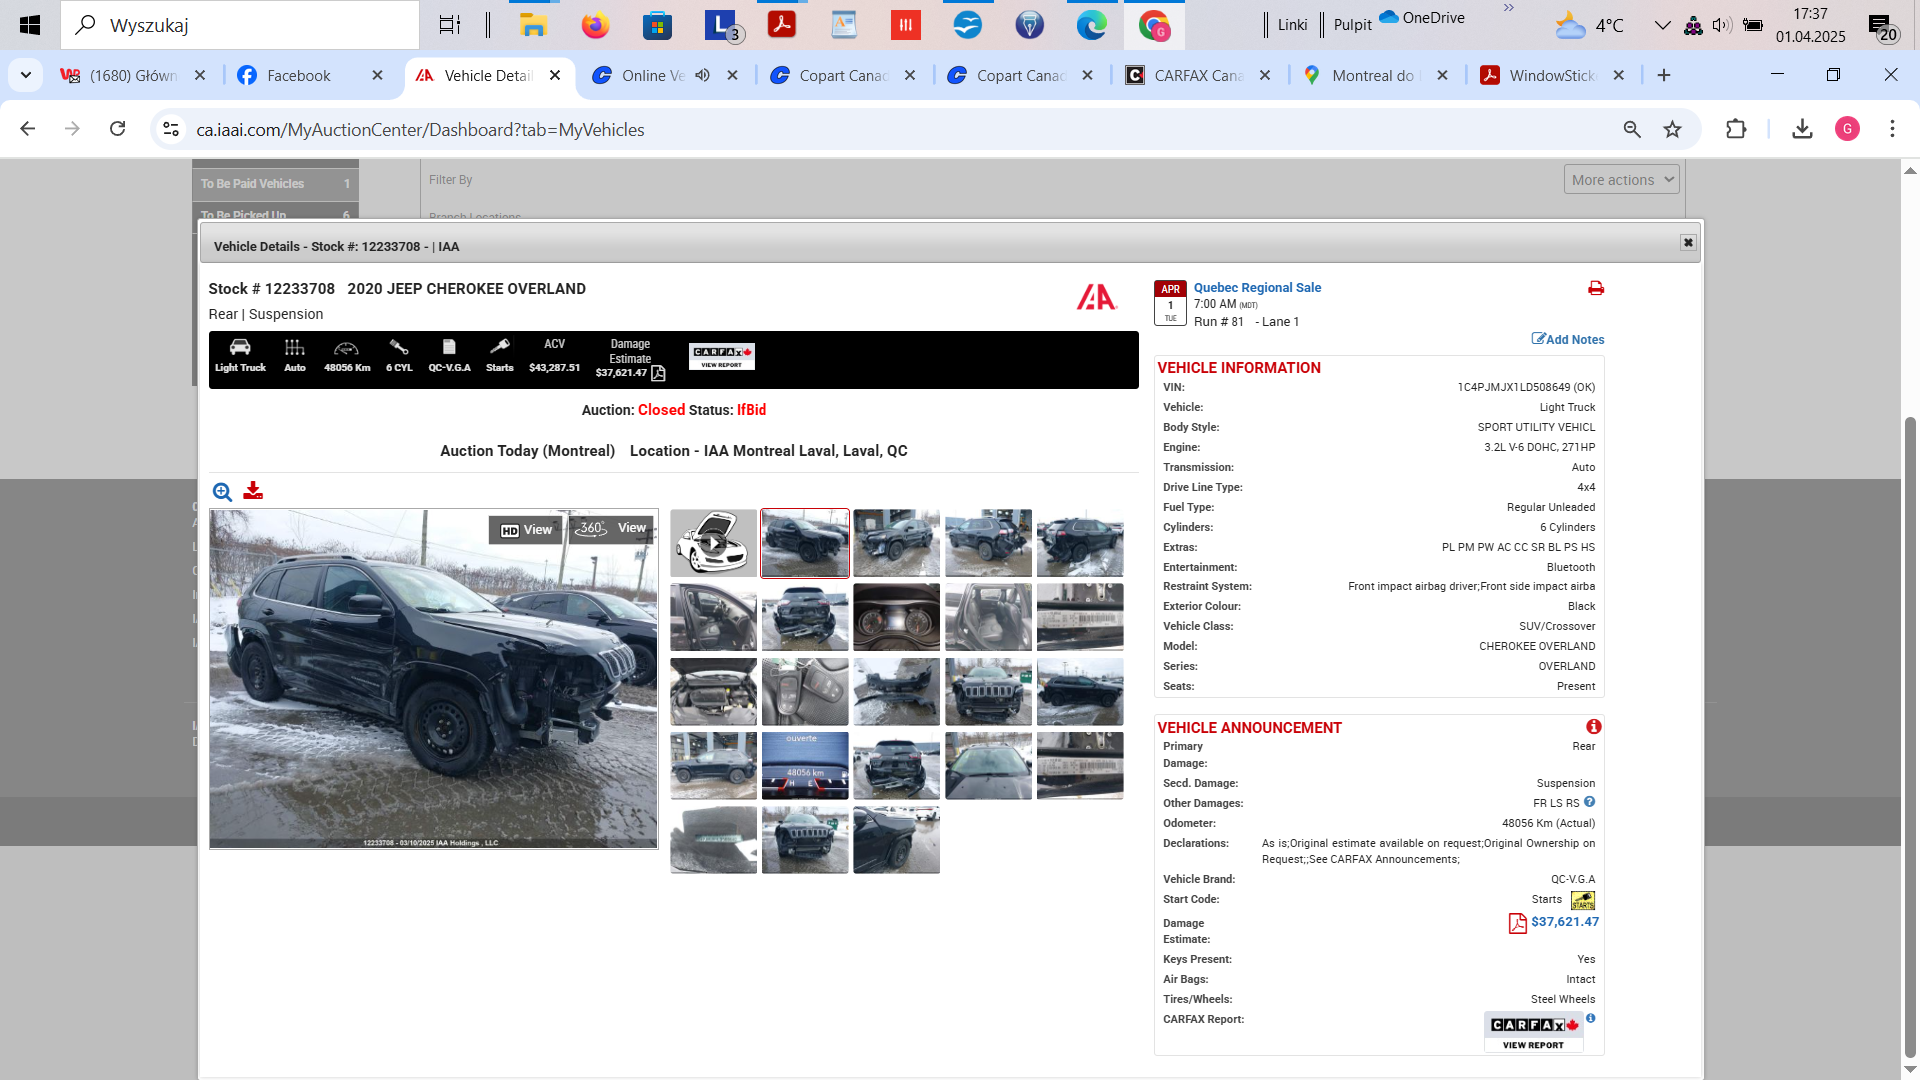Click the red PDF icon beside $37,621.47
Screen dimensions: 1920x1080
(x=1517, y=923)
